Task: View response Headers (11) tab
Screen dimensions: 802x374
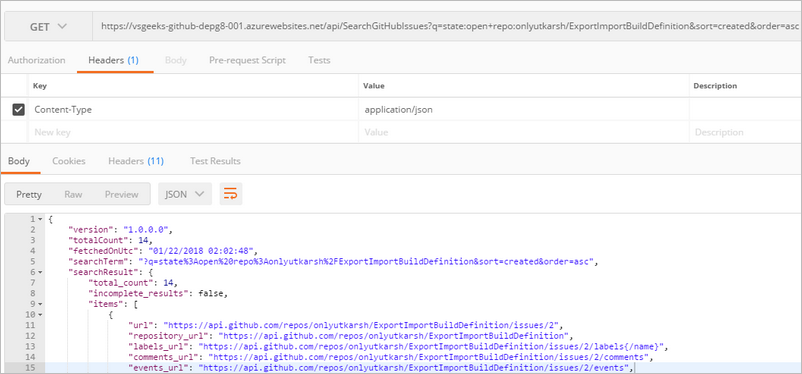Action: (136, 161)
